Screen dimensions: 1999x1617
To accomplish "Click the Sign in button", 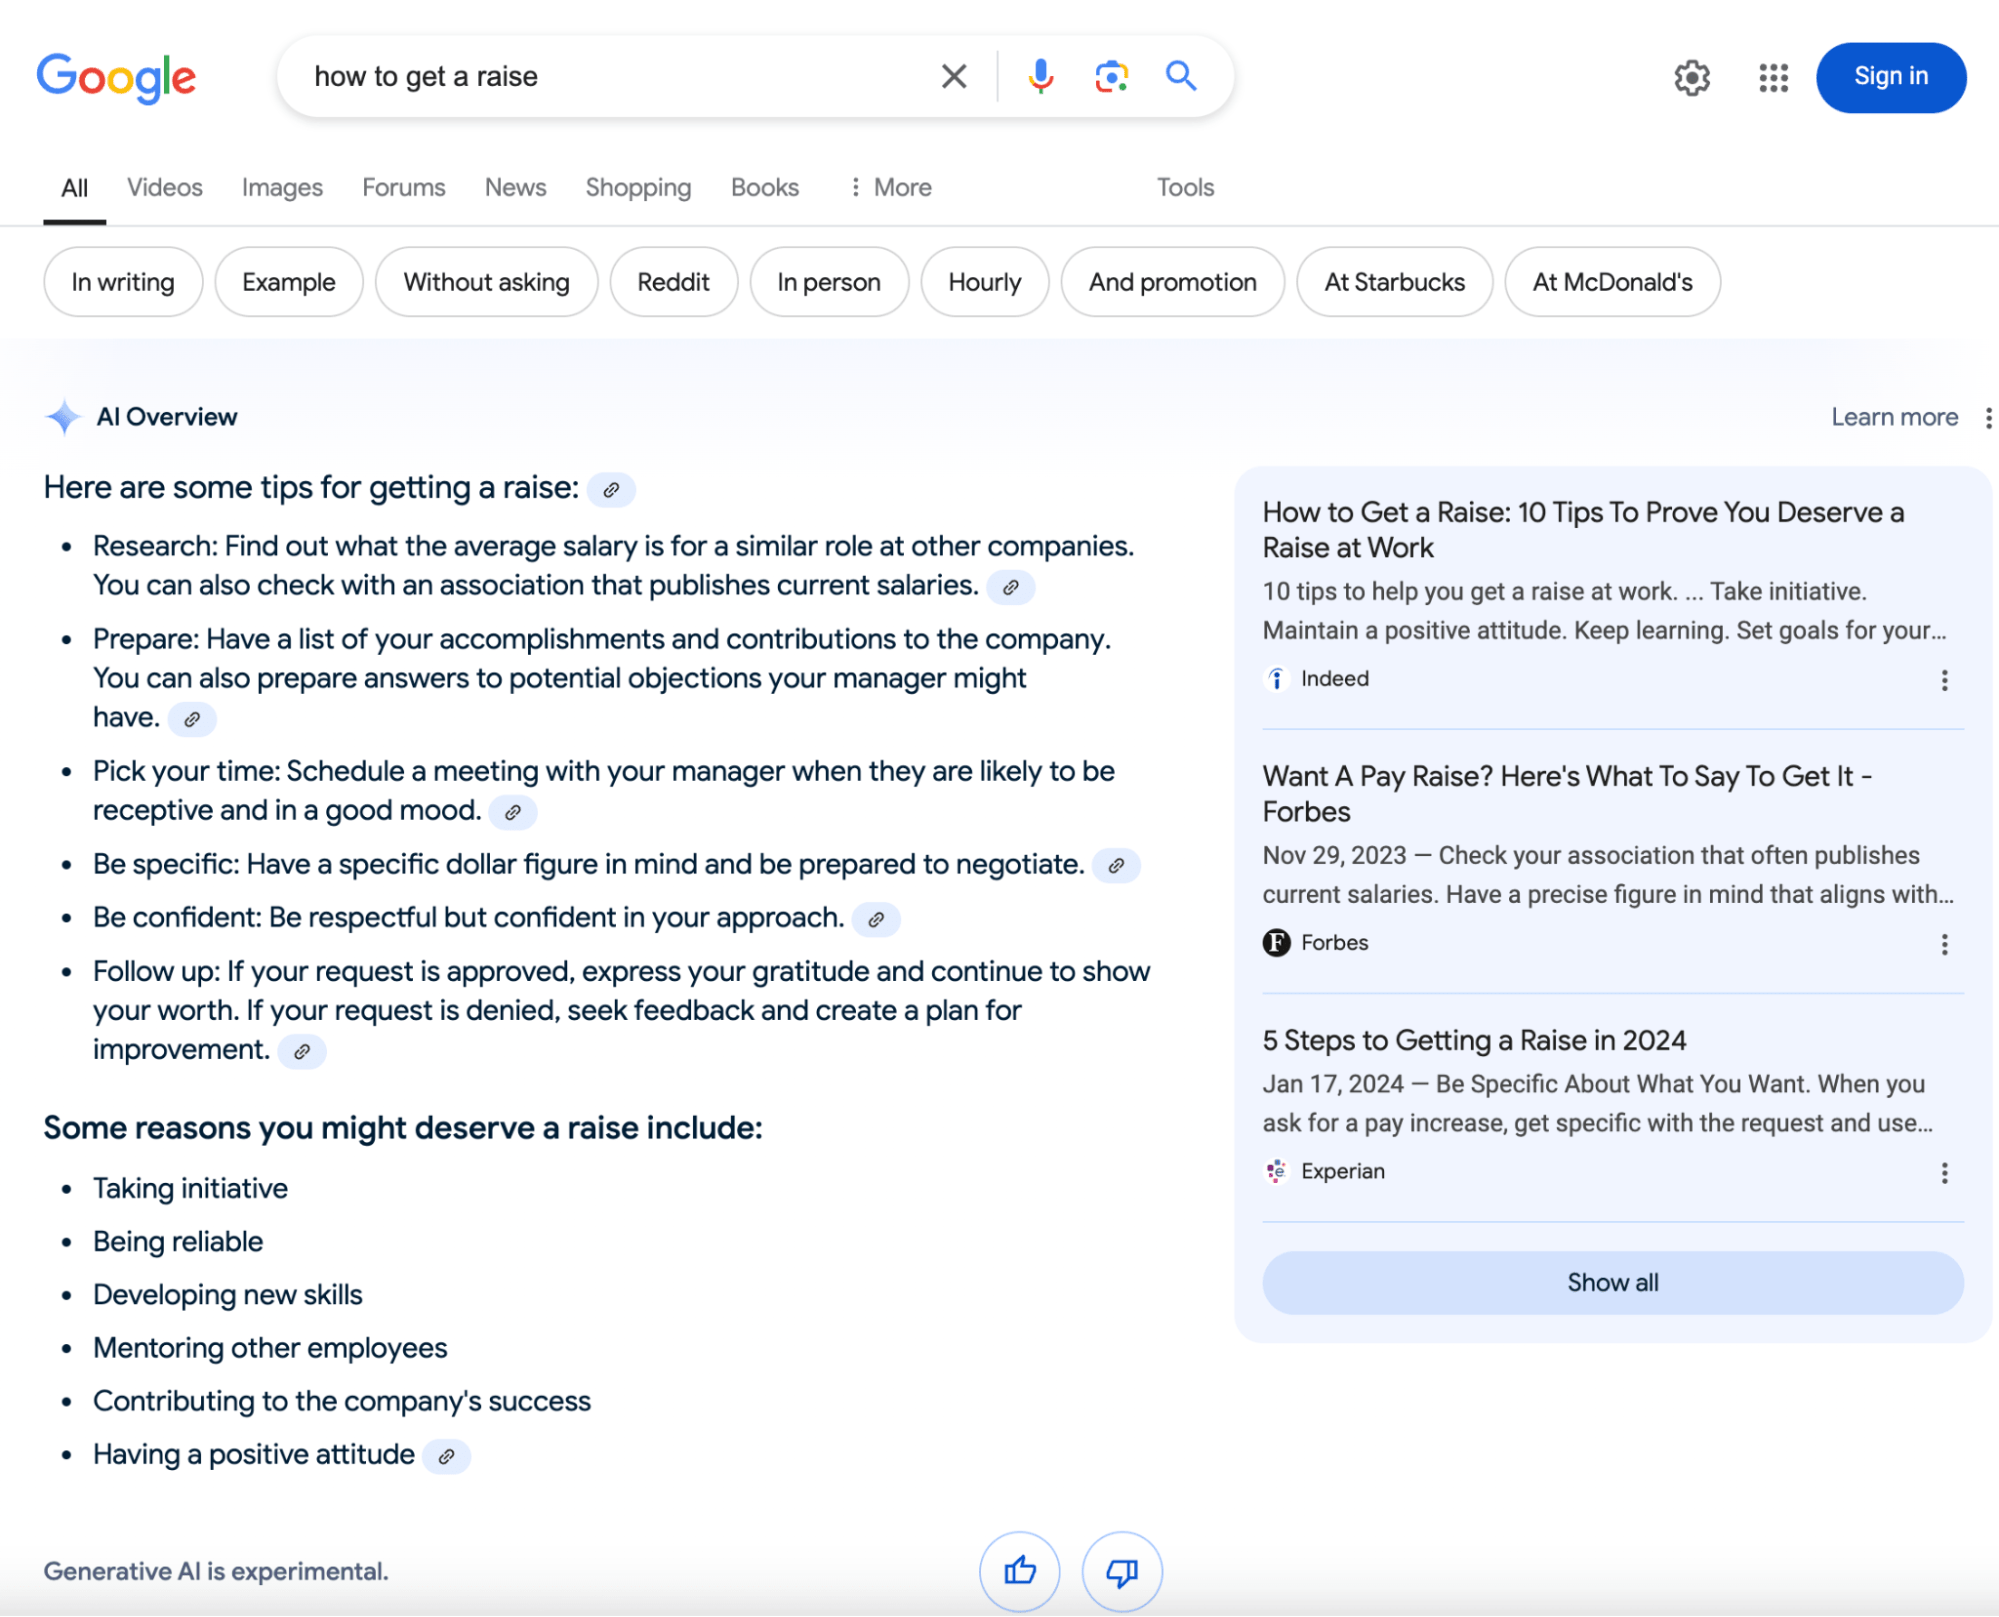I will (1890, 77).
